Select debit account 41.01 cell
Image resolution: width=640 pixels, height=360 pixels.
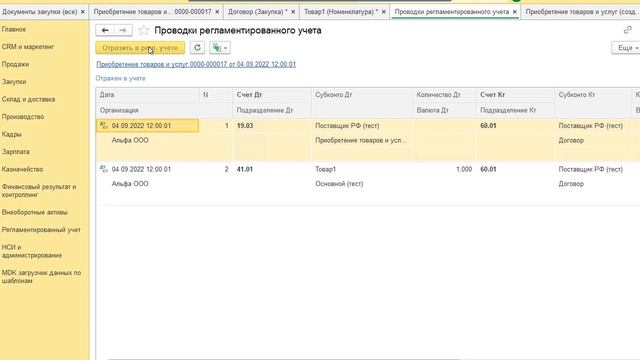pyautogui.click(x=272, y=169)
